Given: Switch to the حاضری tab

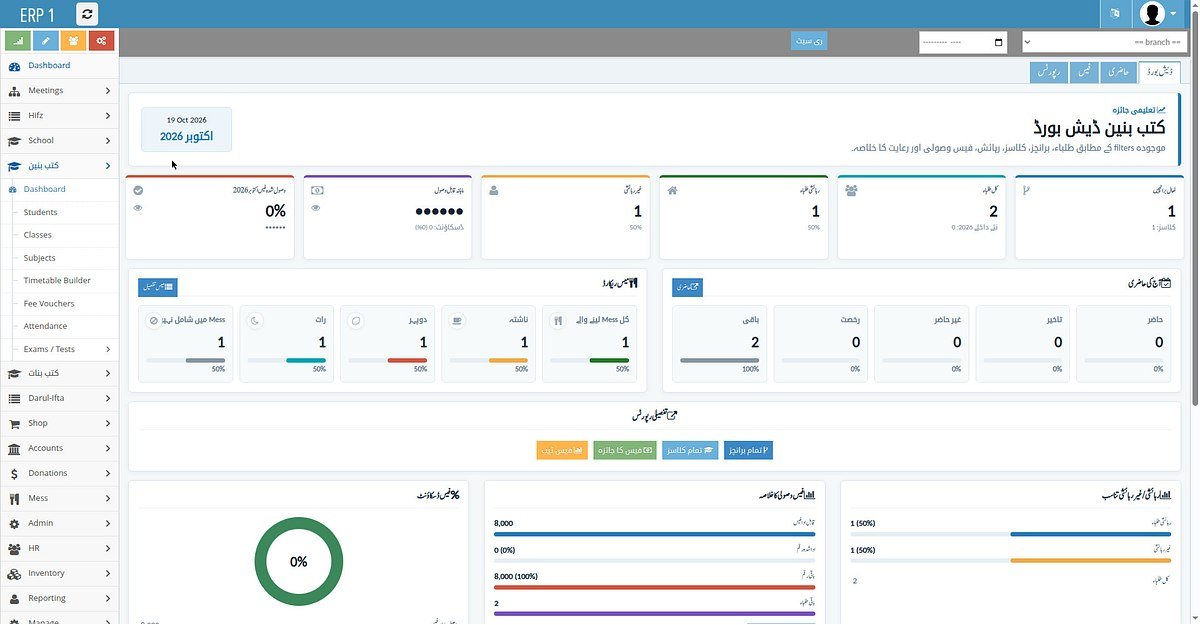Looking at the screenshot, I should coord(1117,72).
